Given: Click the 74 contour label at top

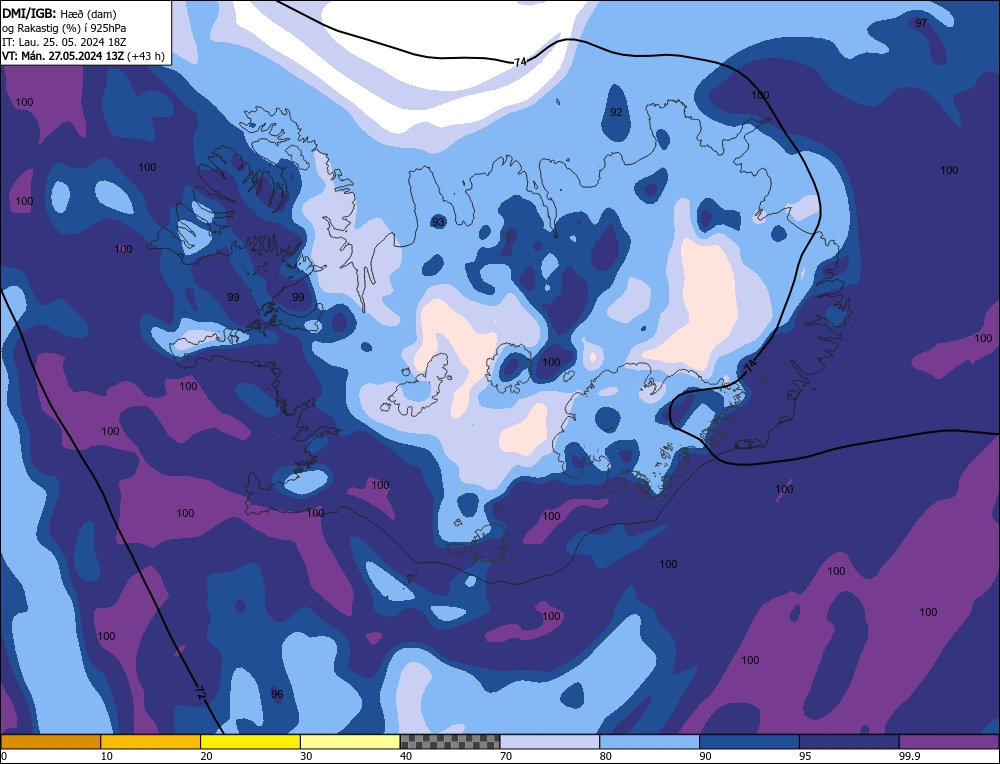Looking at the screenshot, I should click(x=520, y=62).
